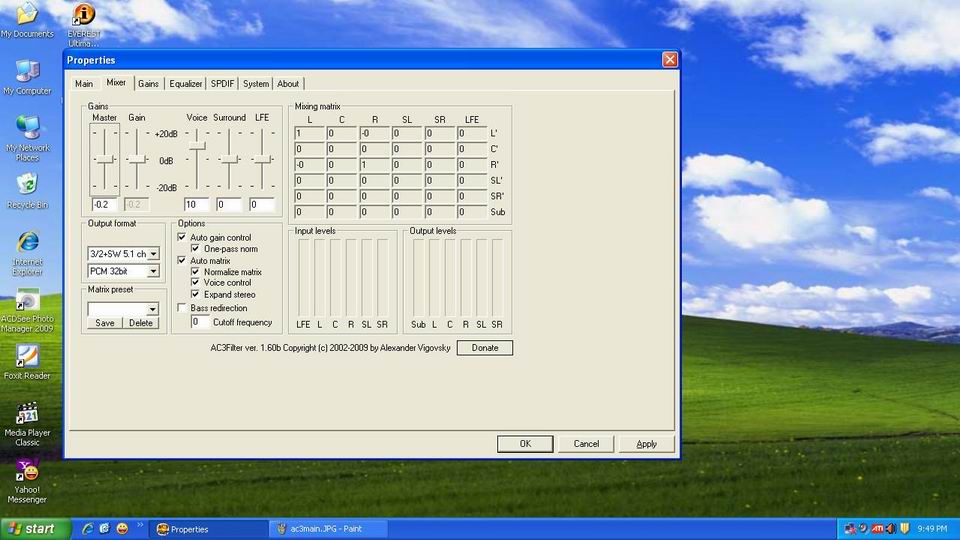Image resolution: width=960 pixels, height=540 pixels.
Task: Click OK to confirm settings
Action: 525,444
